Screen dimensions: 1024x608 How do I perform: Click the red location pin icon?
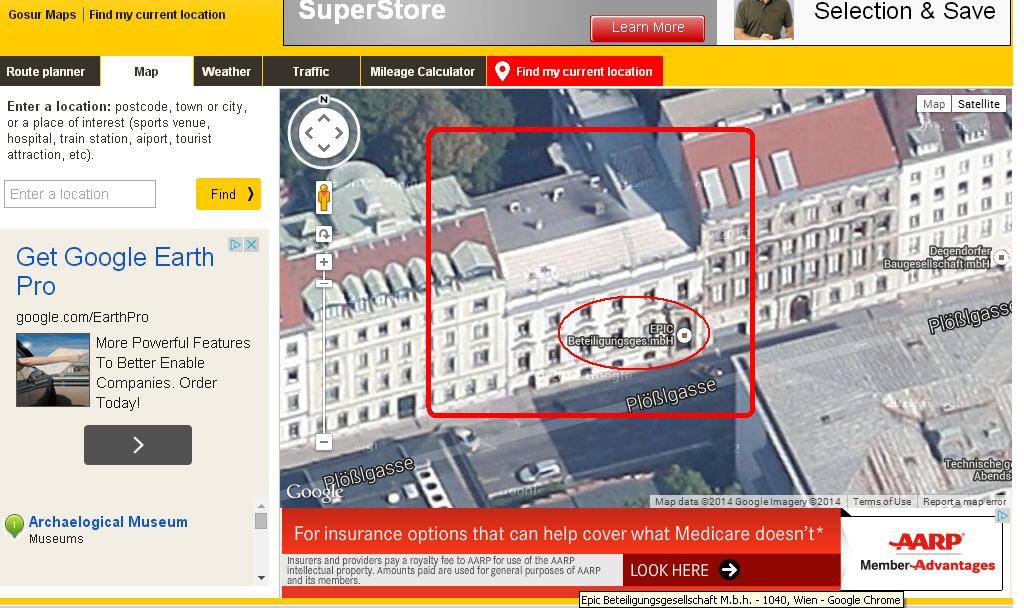502,71
